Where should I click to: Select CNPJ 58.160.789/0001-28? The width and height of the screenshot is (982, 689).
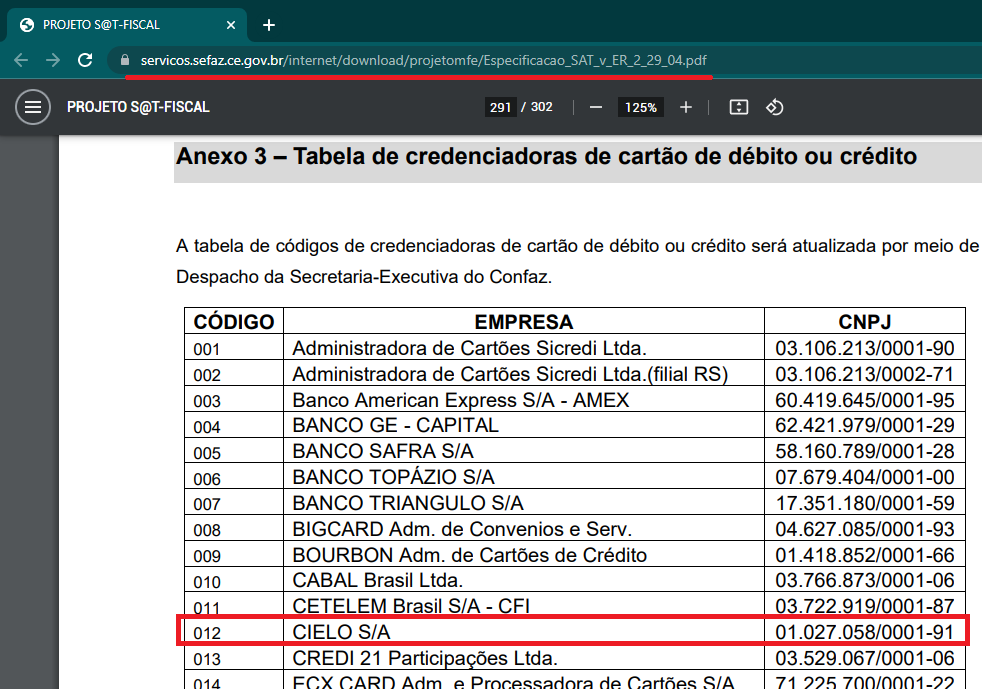[x=864, y=451]
